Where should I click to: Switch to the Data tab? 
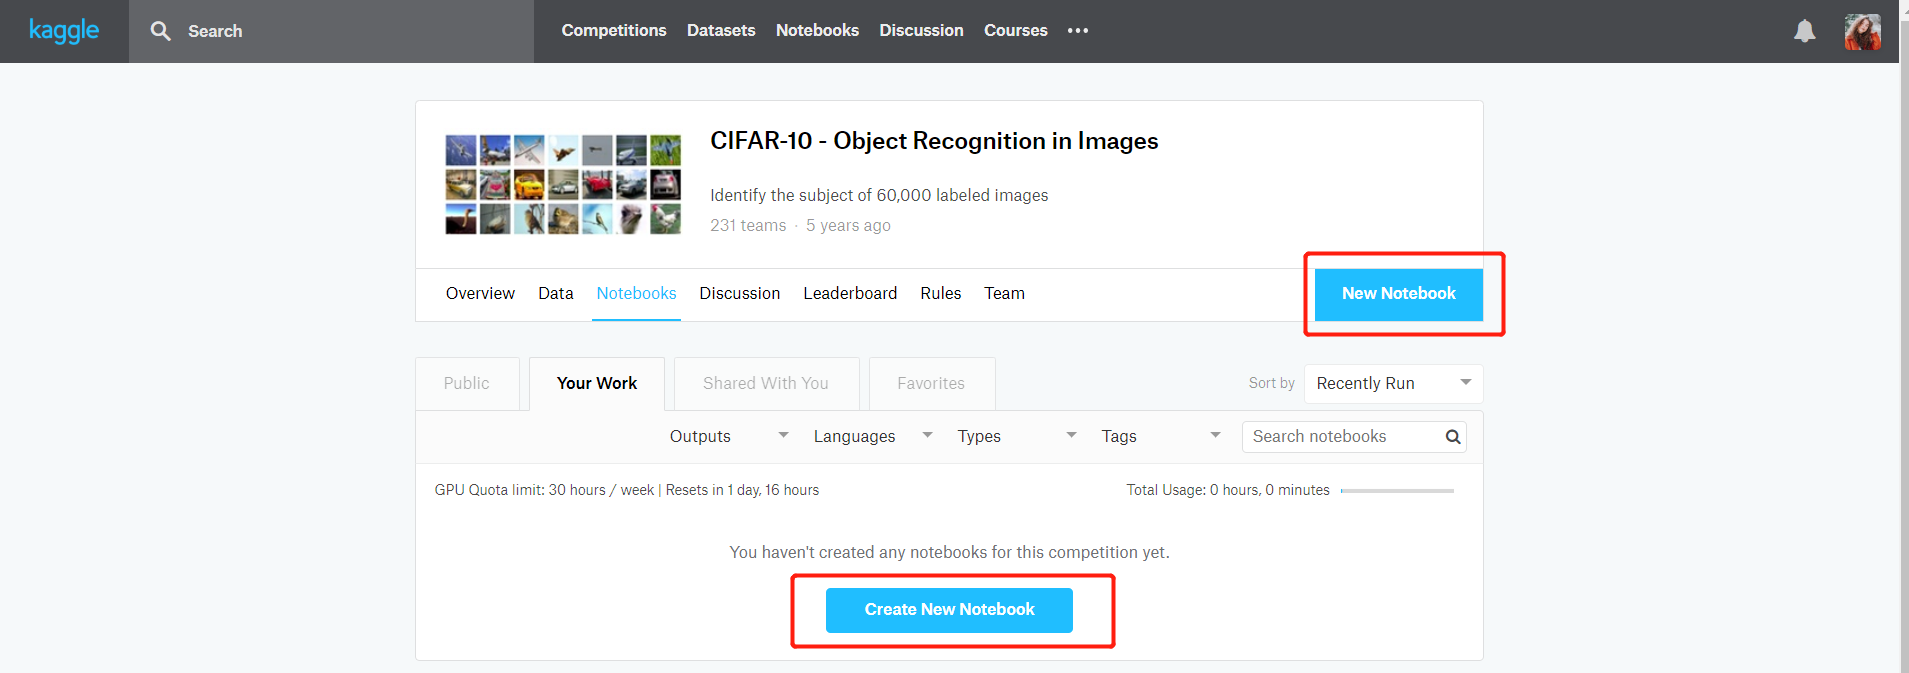coord(556,293)
